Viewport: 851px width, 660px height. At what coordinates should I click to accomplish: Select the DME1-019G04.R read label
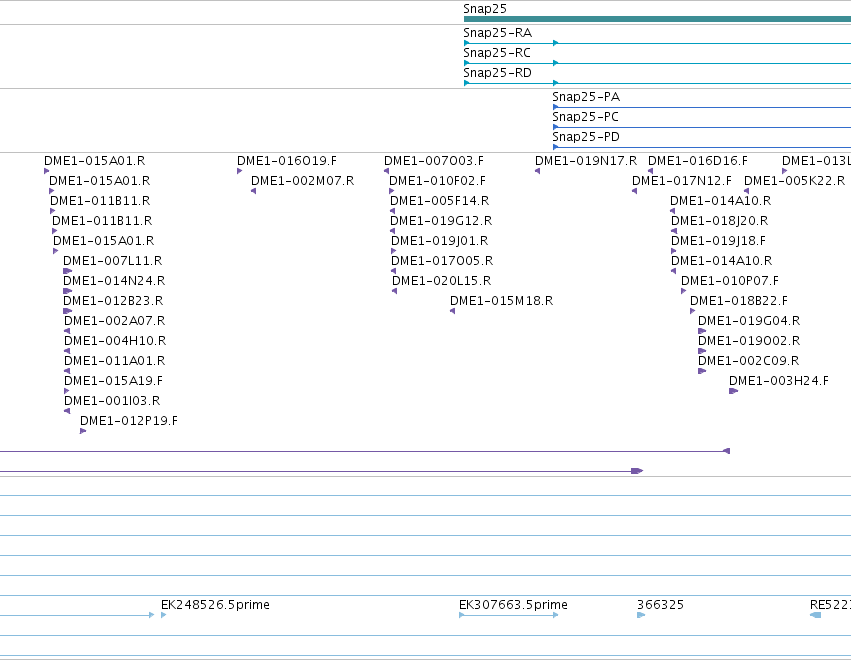(749, 321)
